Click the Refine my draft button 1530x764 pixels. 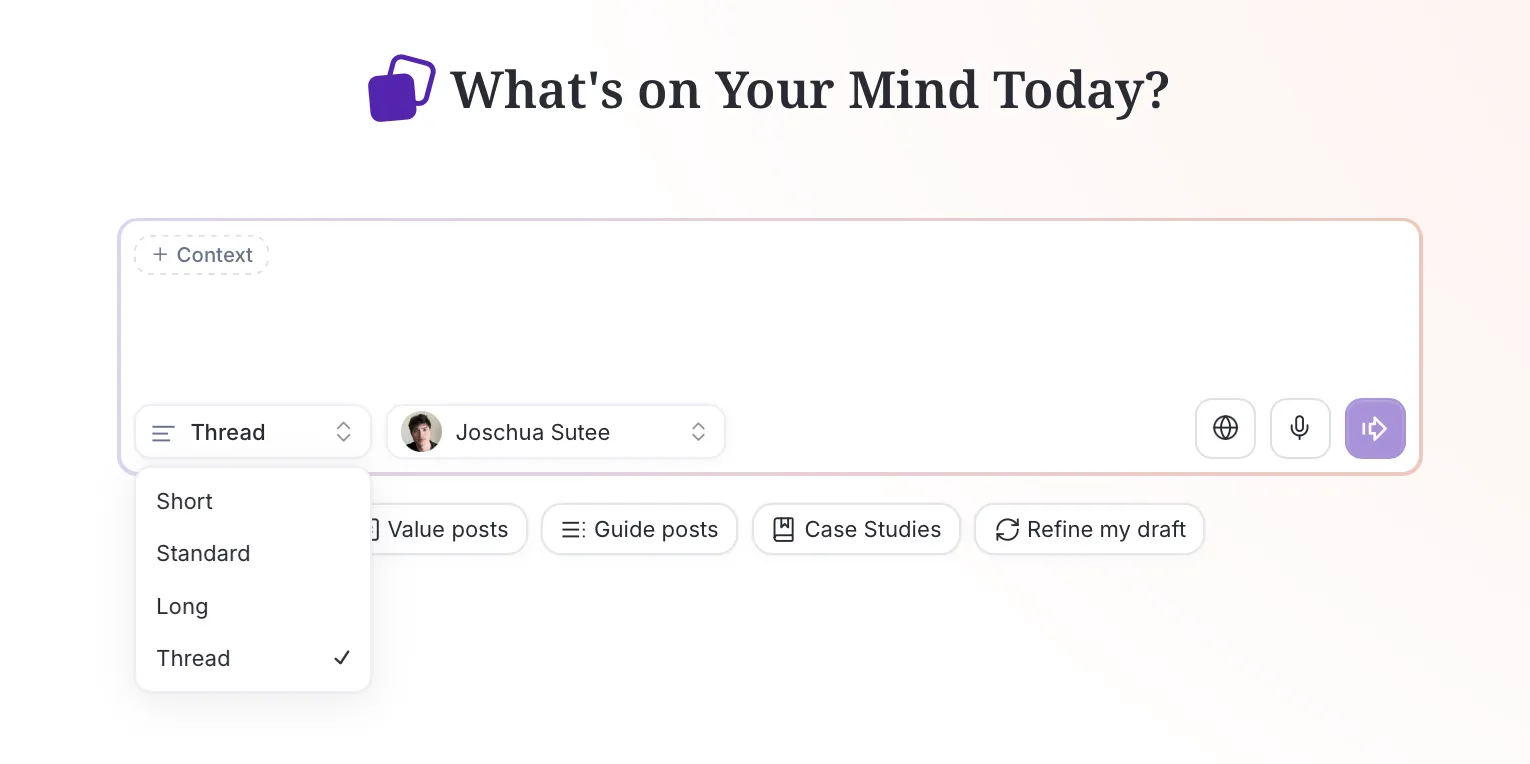[x=1090, y=529]
